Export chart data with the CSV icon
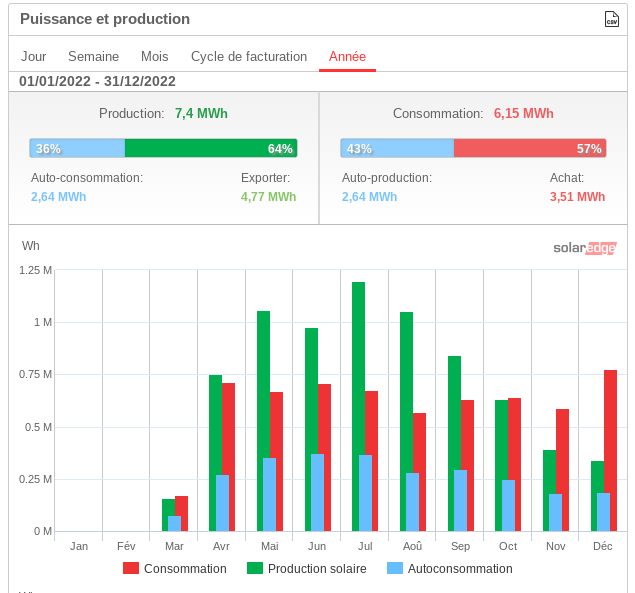This screenshot has height=593, width=635. click(612, 19)
